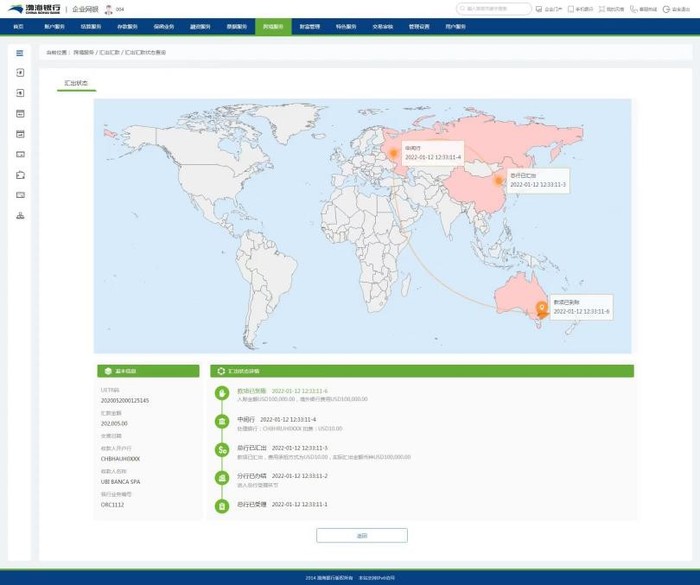Open the 管理设置 menu in navigation bar
700x585 pixels.
click(x=419, y=27)
